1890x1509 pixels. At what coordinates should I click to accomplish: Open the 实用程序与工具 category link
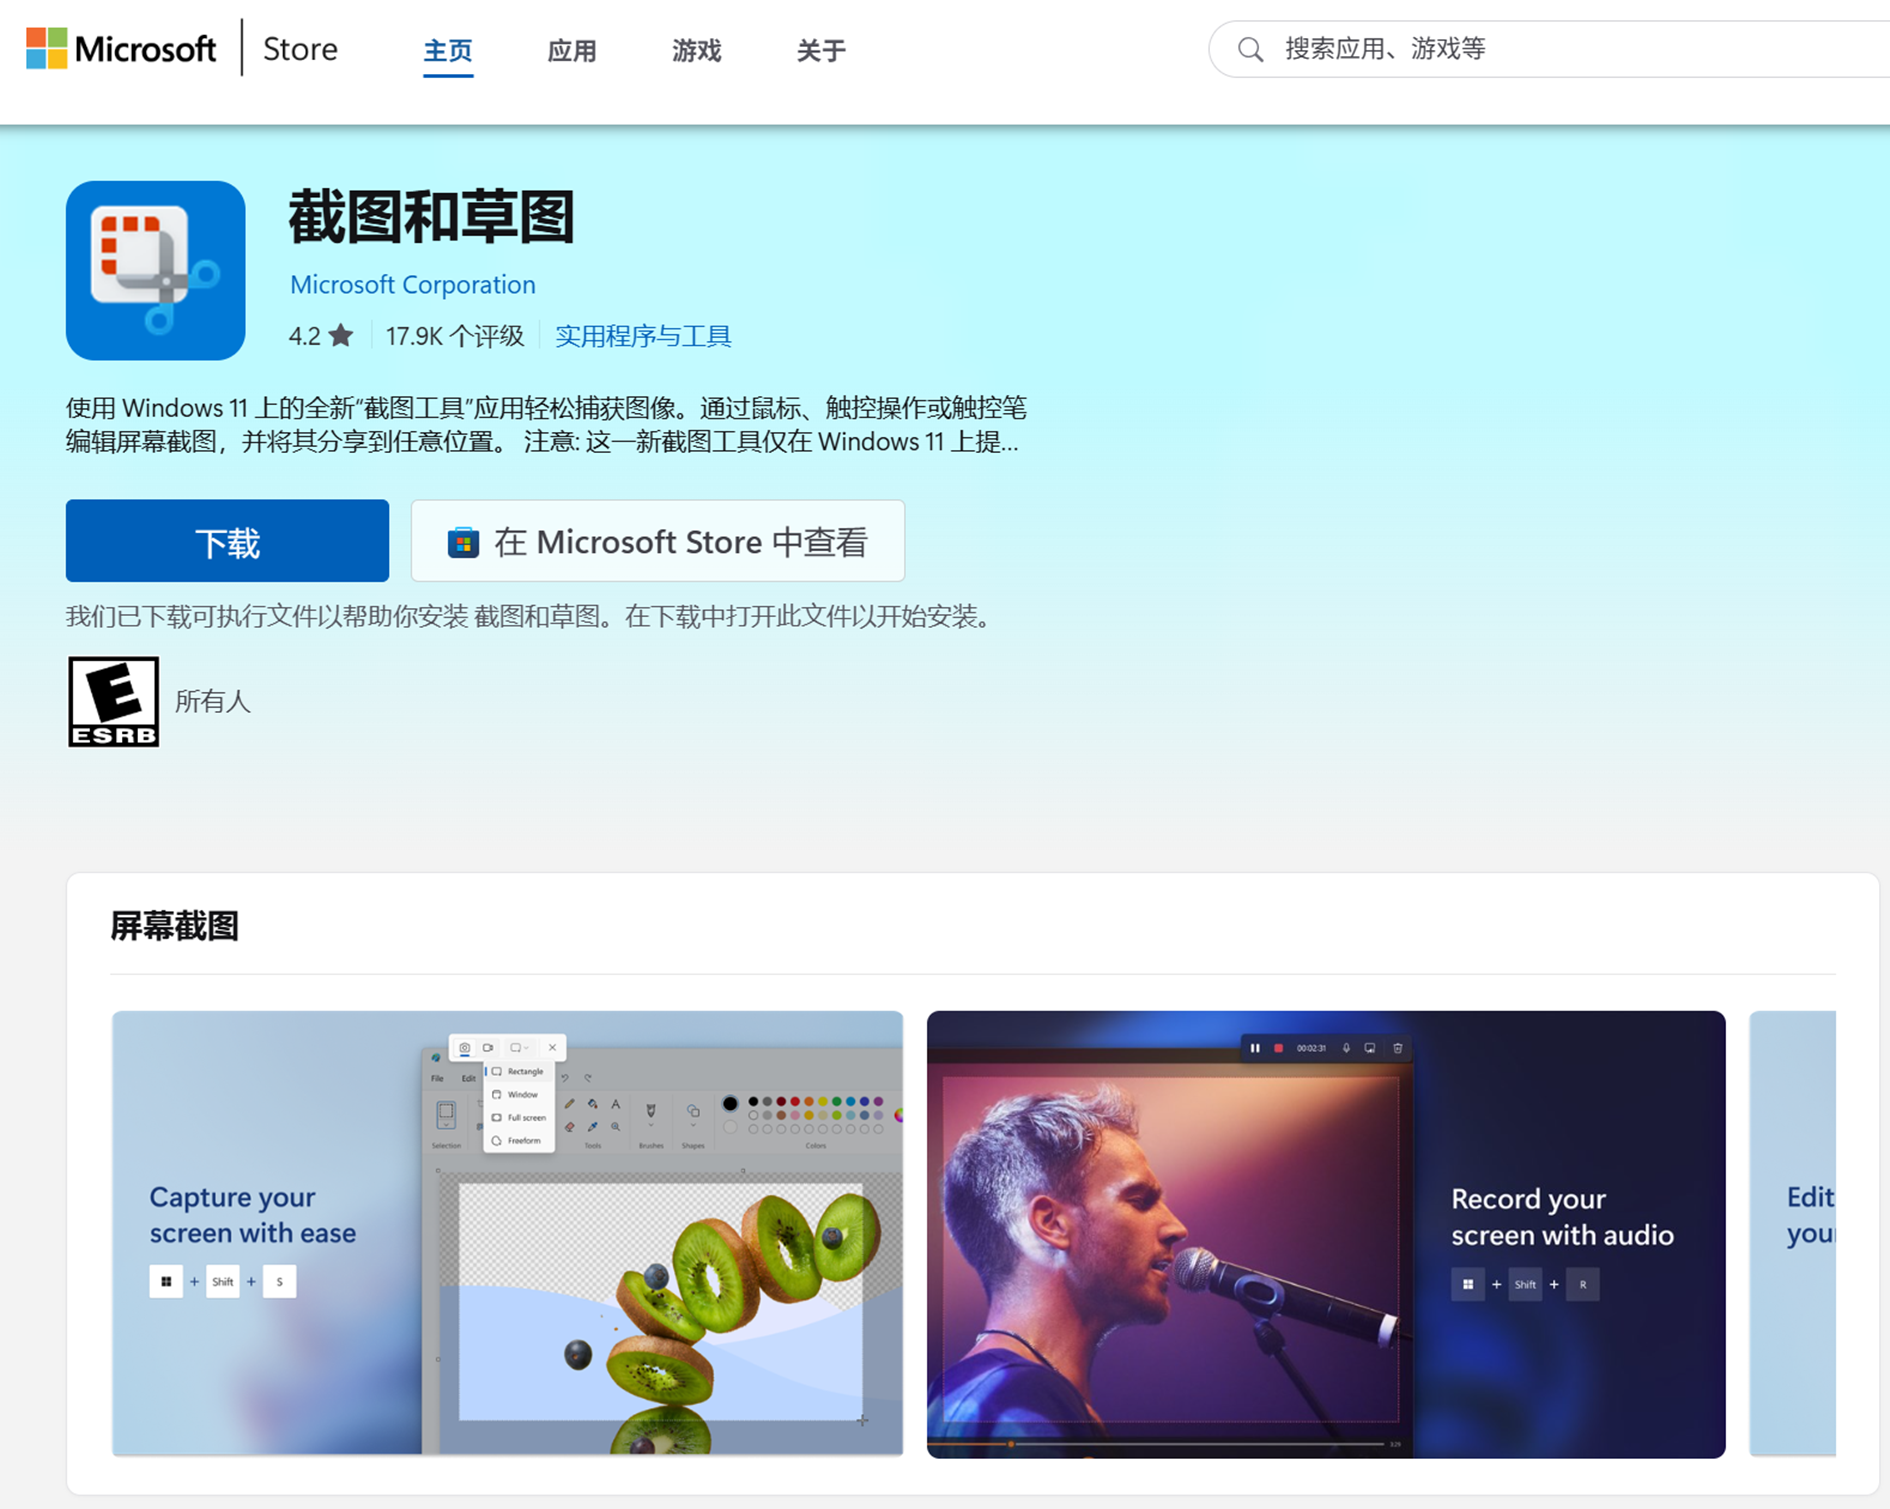tap(643, 336)
